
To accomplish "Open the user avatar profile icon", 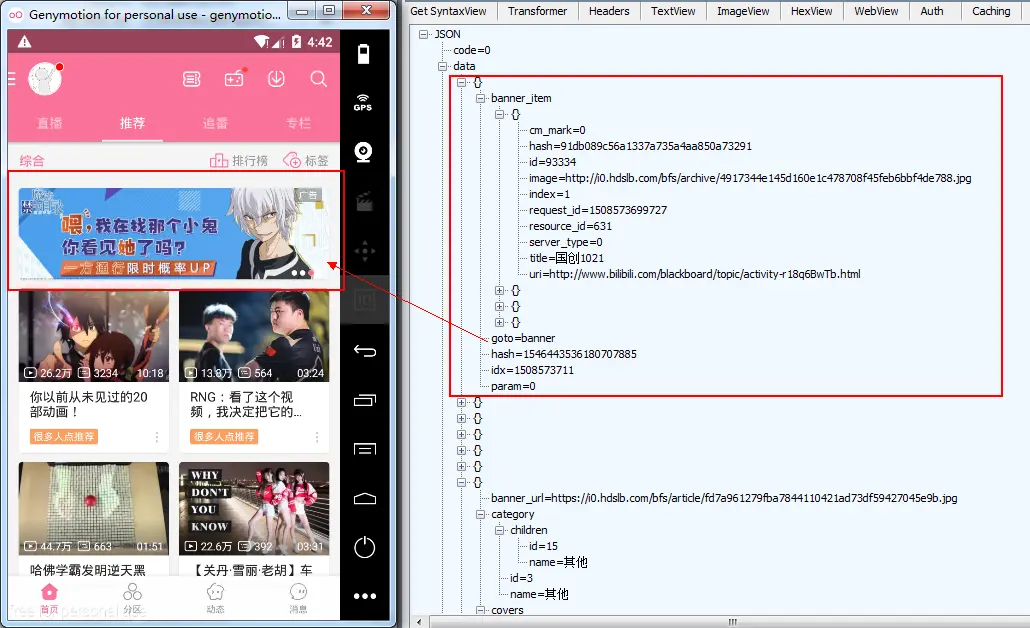I will click(45, 79).
